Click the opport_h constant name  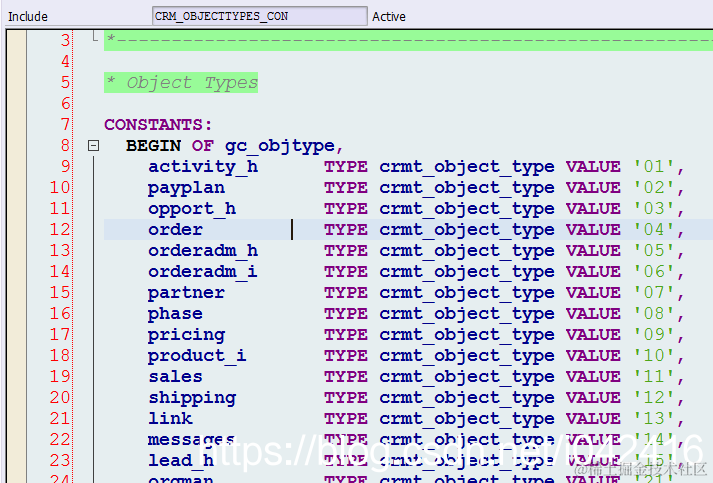[192, 209]
